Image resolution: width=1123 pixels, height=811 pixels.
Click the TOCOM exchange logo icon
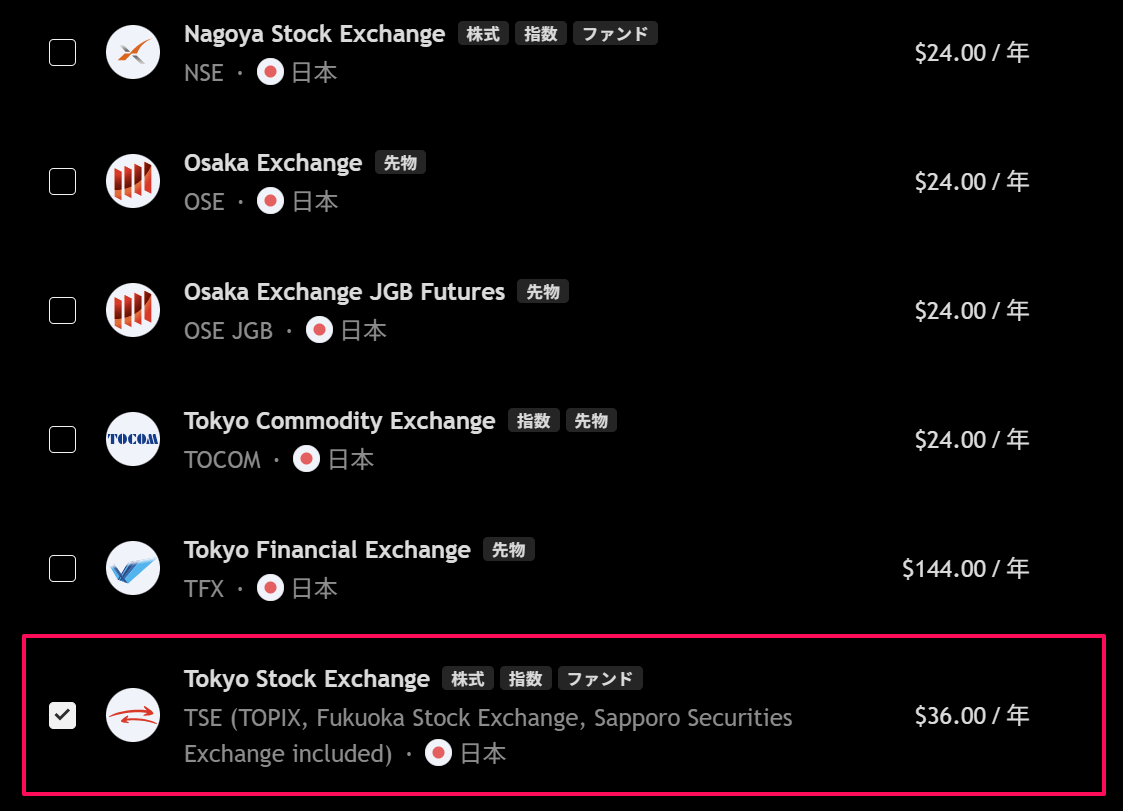coord(133,439)
